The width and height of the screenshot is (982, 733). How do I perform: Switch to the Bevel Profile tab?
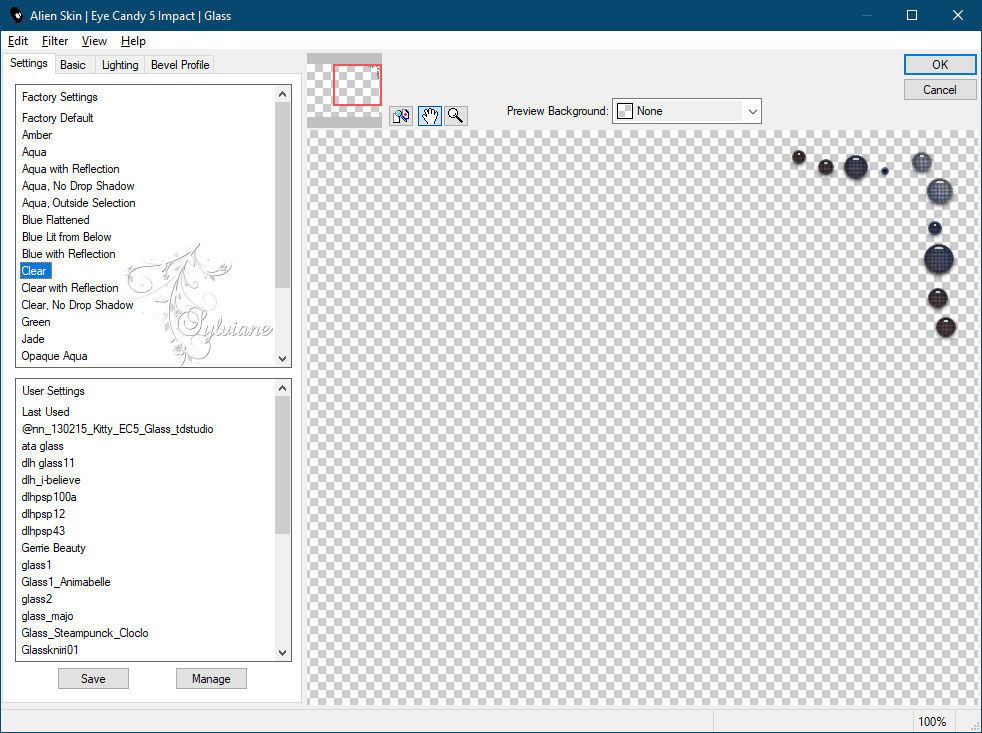coord(180,65)
